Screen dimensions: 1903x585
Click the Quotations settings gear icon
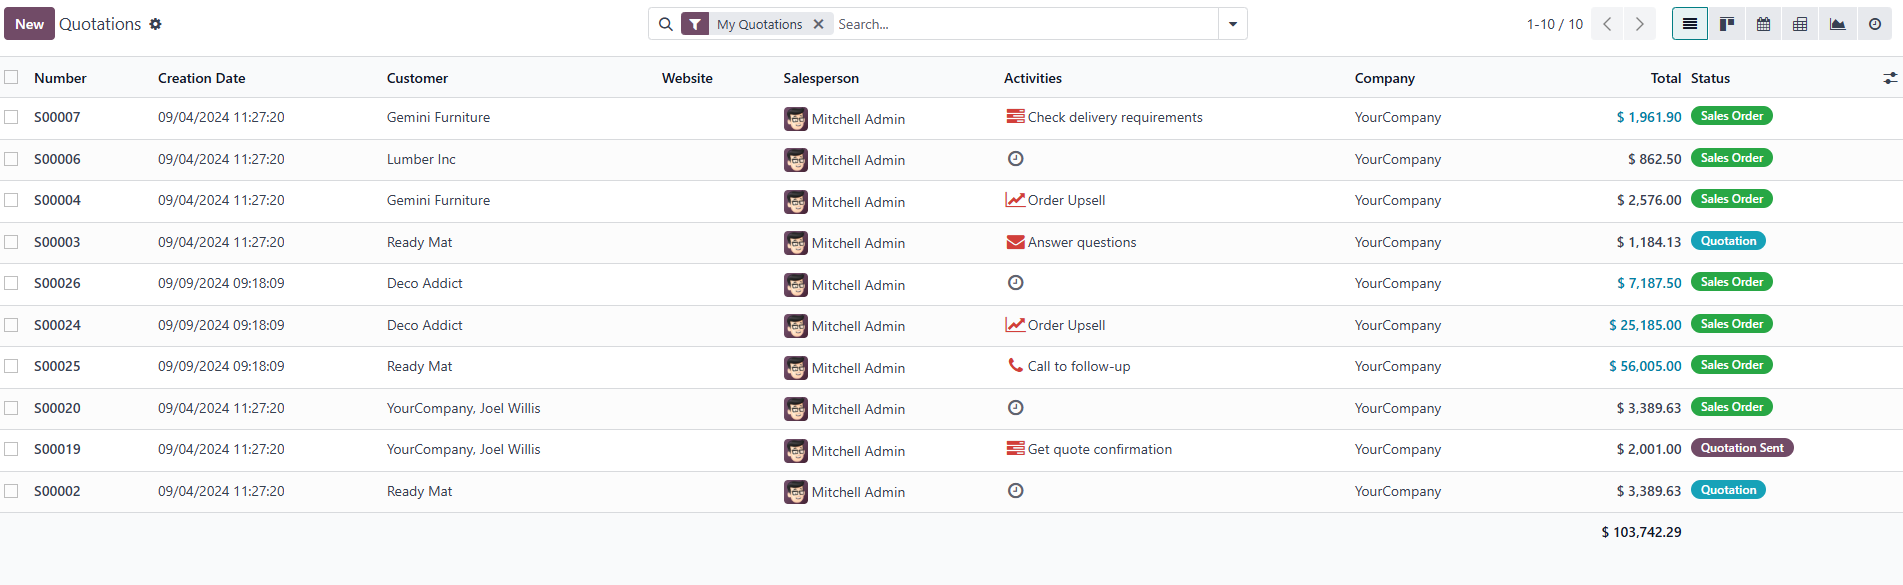155,24
